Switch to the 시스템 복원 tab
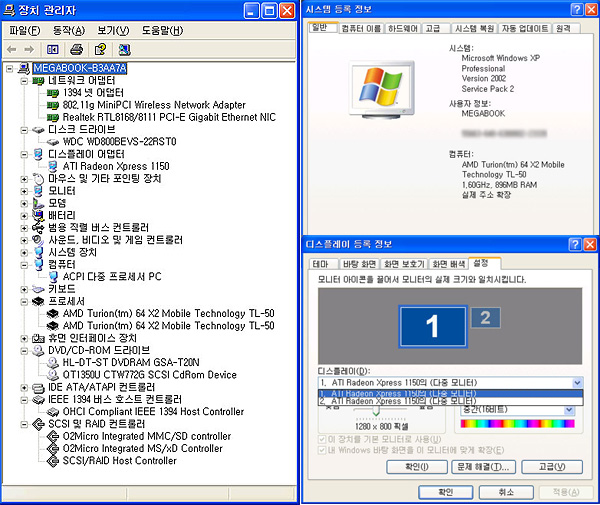 (474, 28)
